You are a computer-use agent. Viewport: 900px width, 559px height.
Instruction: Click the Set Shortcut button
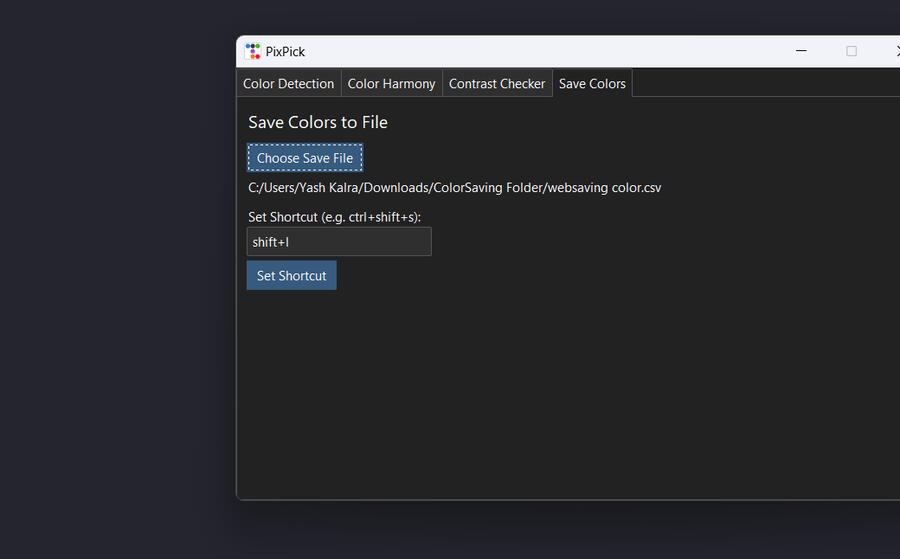pos(291,276)
